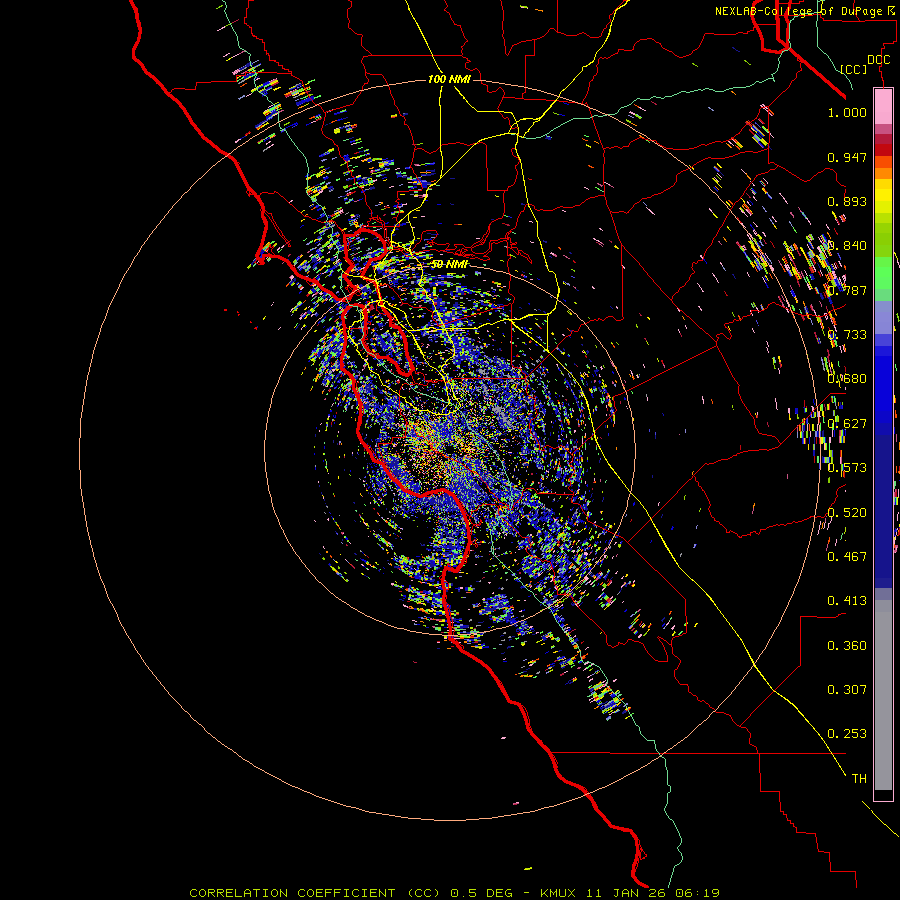Click the TH label at the scale bottom
This screenshot has height=900, width=900.
[x=859, y=779]
